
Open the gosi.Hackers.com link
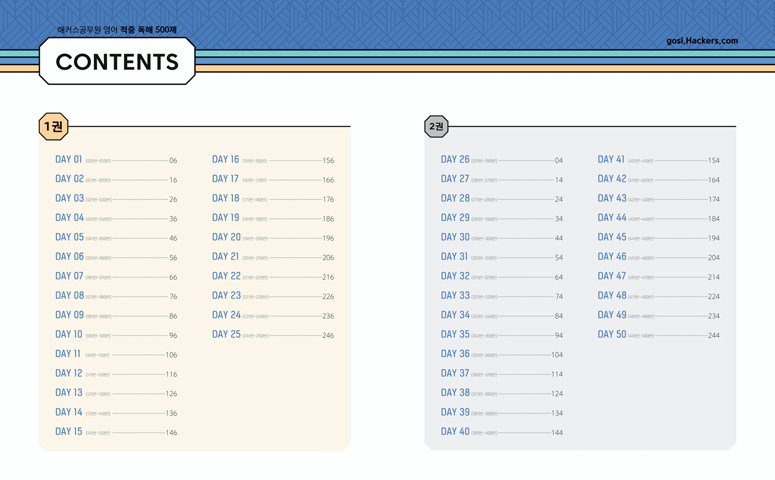(701, 41)
